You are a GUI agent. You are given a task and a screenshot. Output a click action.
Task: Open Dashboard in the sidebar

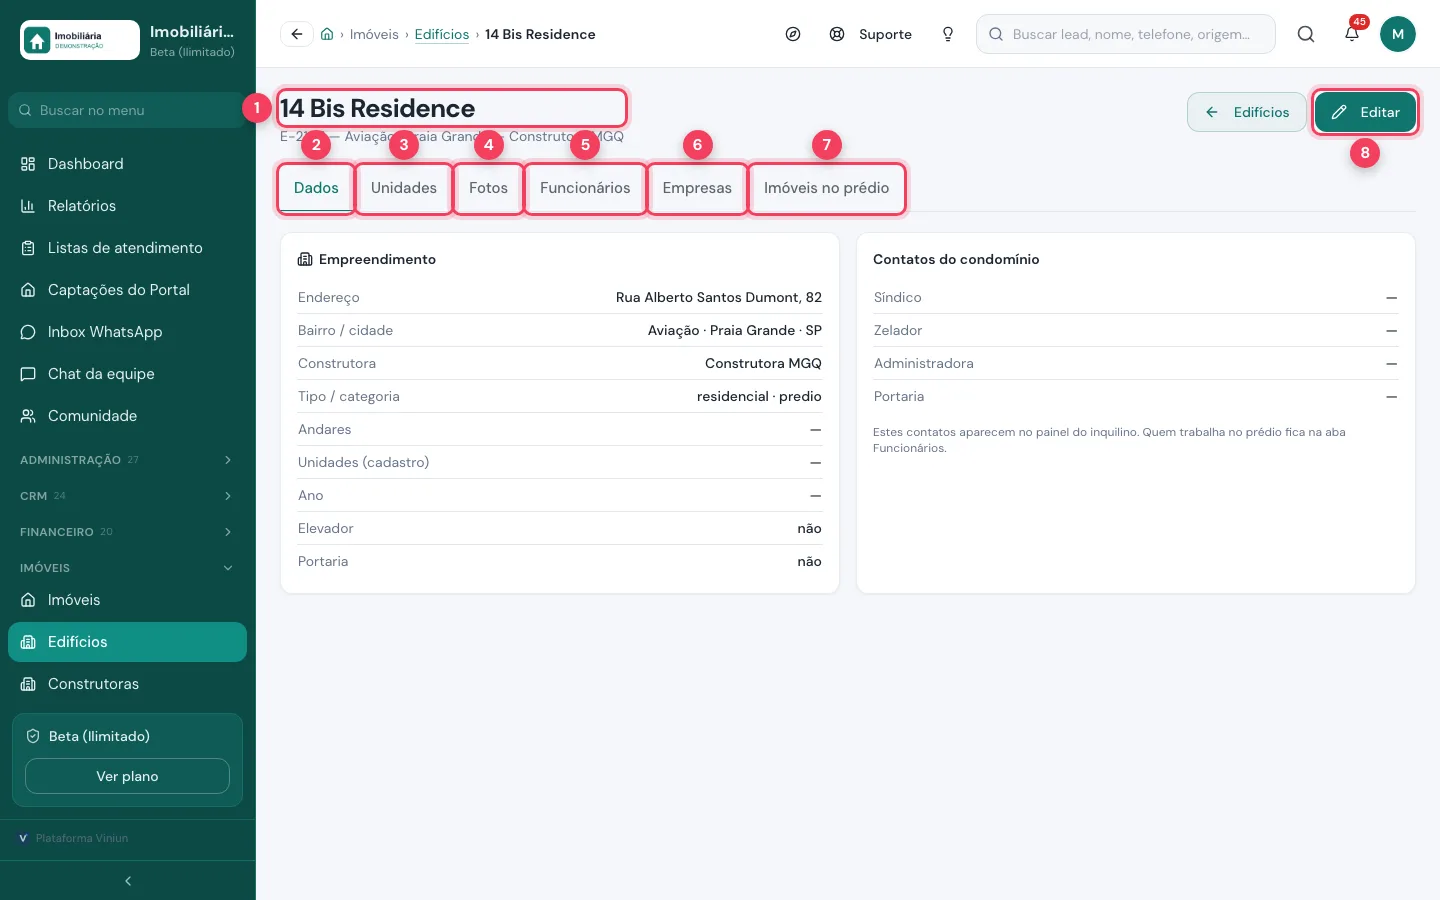tap(127, 164)
